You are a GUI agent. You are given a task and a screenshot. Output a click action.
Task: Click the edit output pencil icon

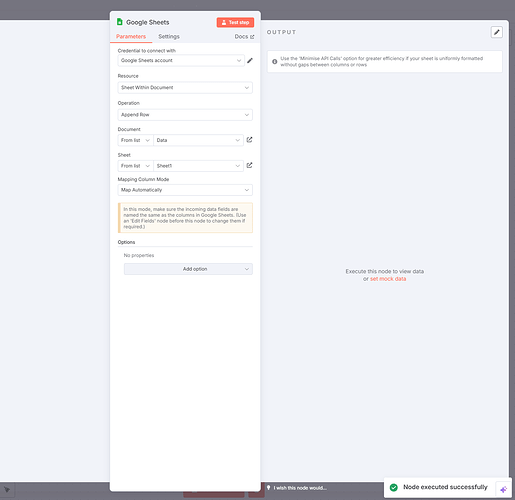497,32
